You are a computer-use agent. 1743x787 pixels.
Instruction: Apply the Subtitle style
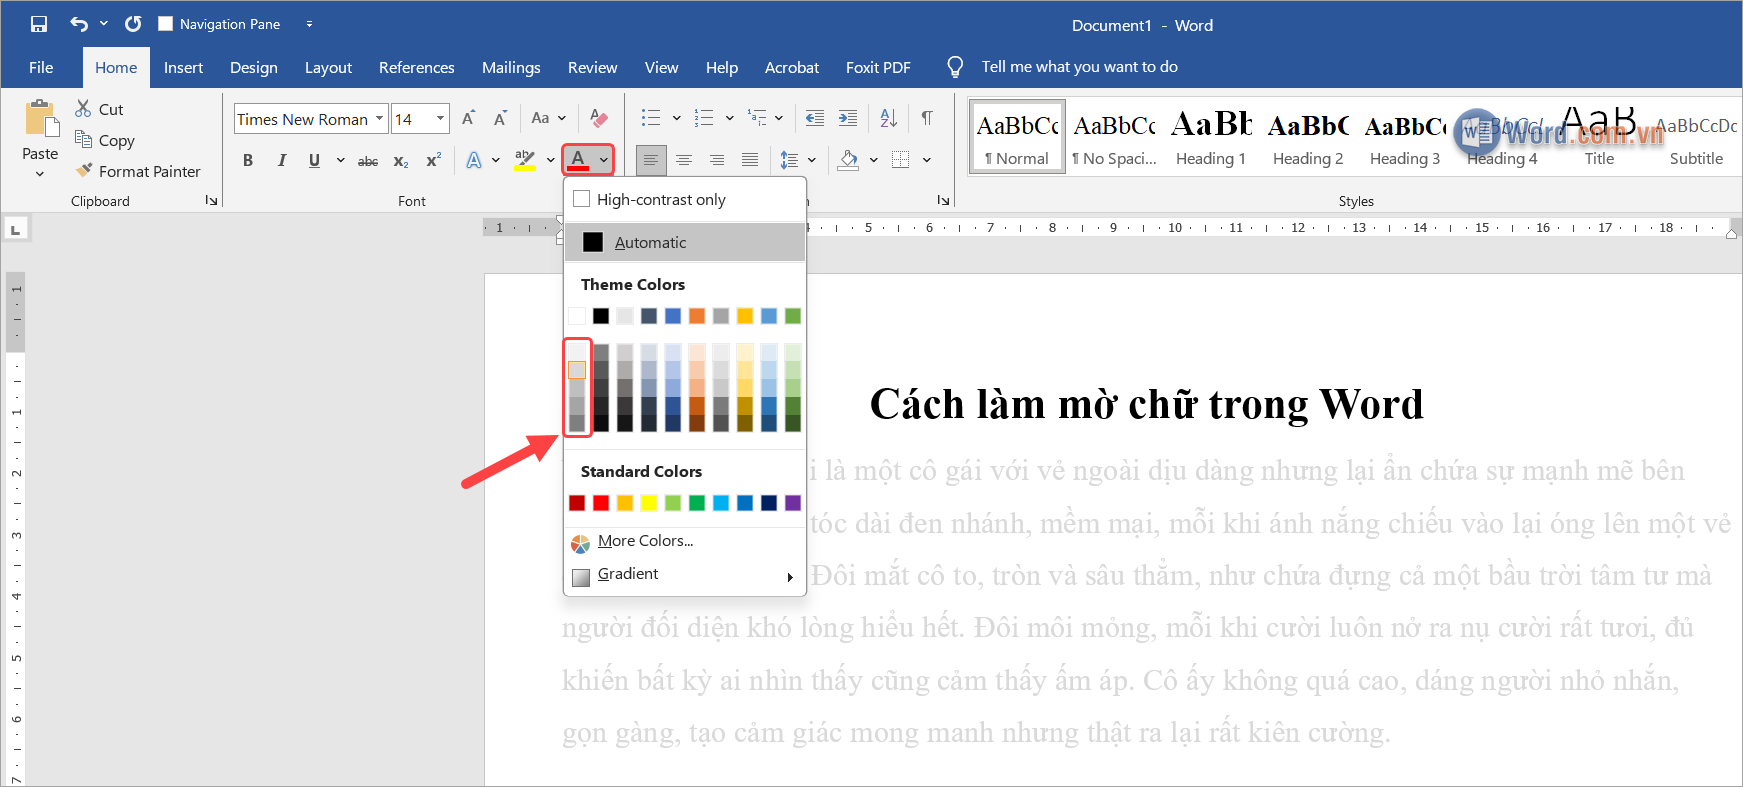(x=1695, y=137)
